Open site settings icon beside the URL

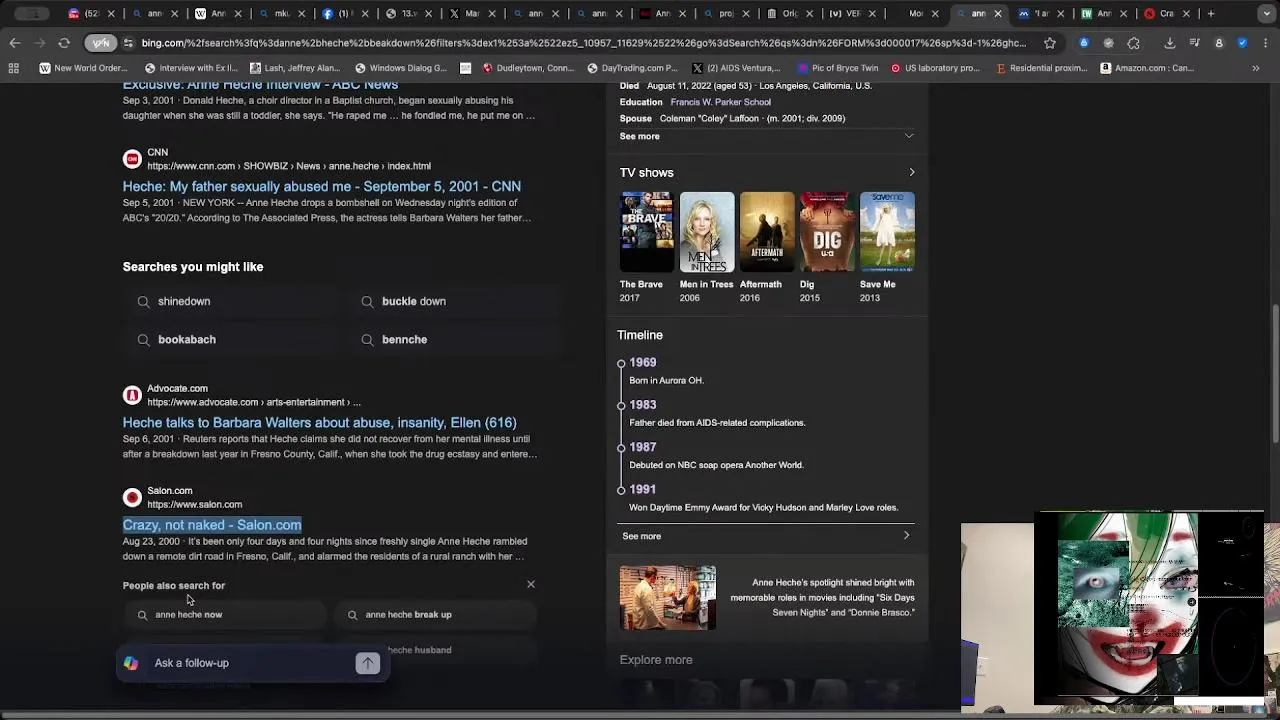128,43
